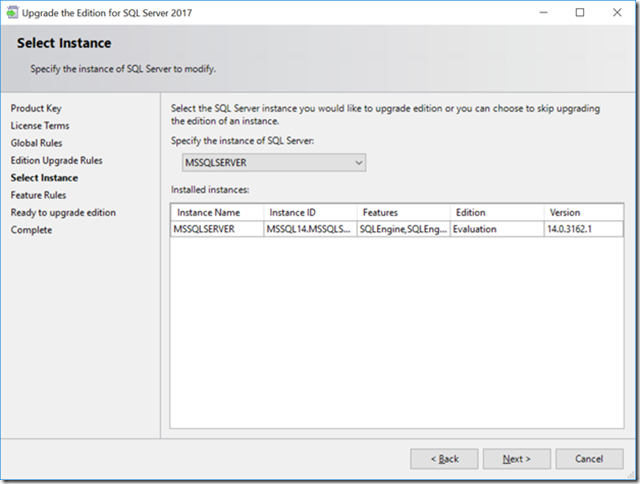Click the Instance ID column header
Viewport: 640px width, 484px height.
[310, 213]
